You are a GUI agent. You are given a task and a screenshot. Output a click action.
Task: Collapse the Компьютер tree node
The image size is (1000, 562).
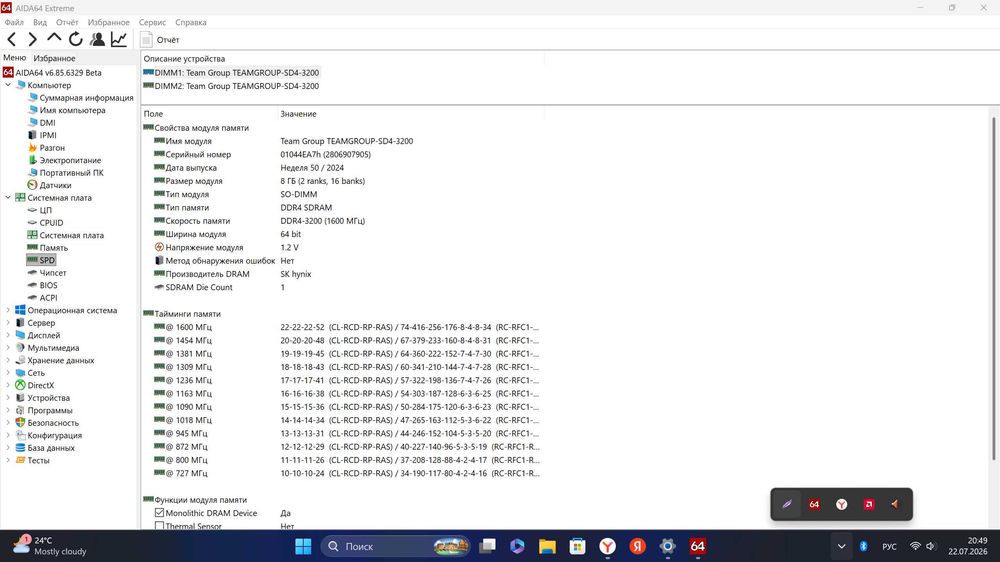8,85
